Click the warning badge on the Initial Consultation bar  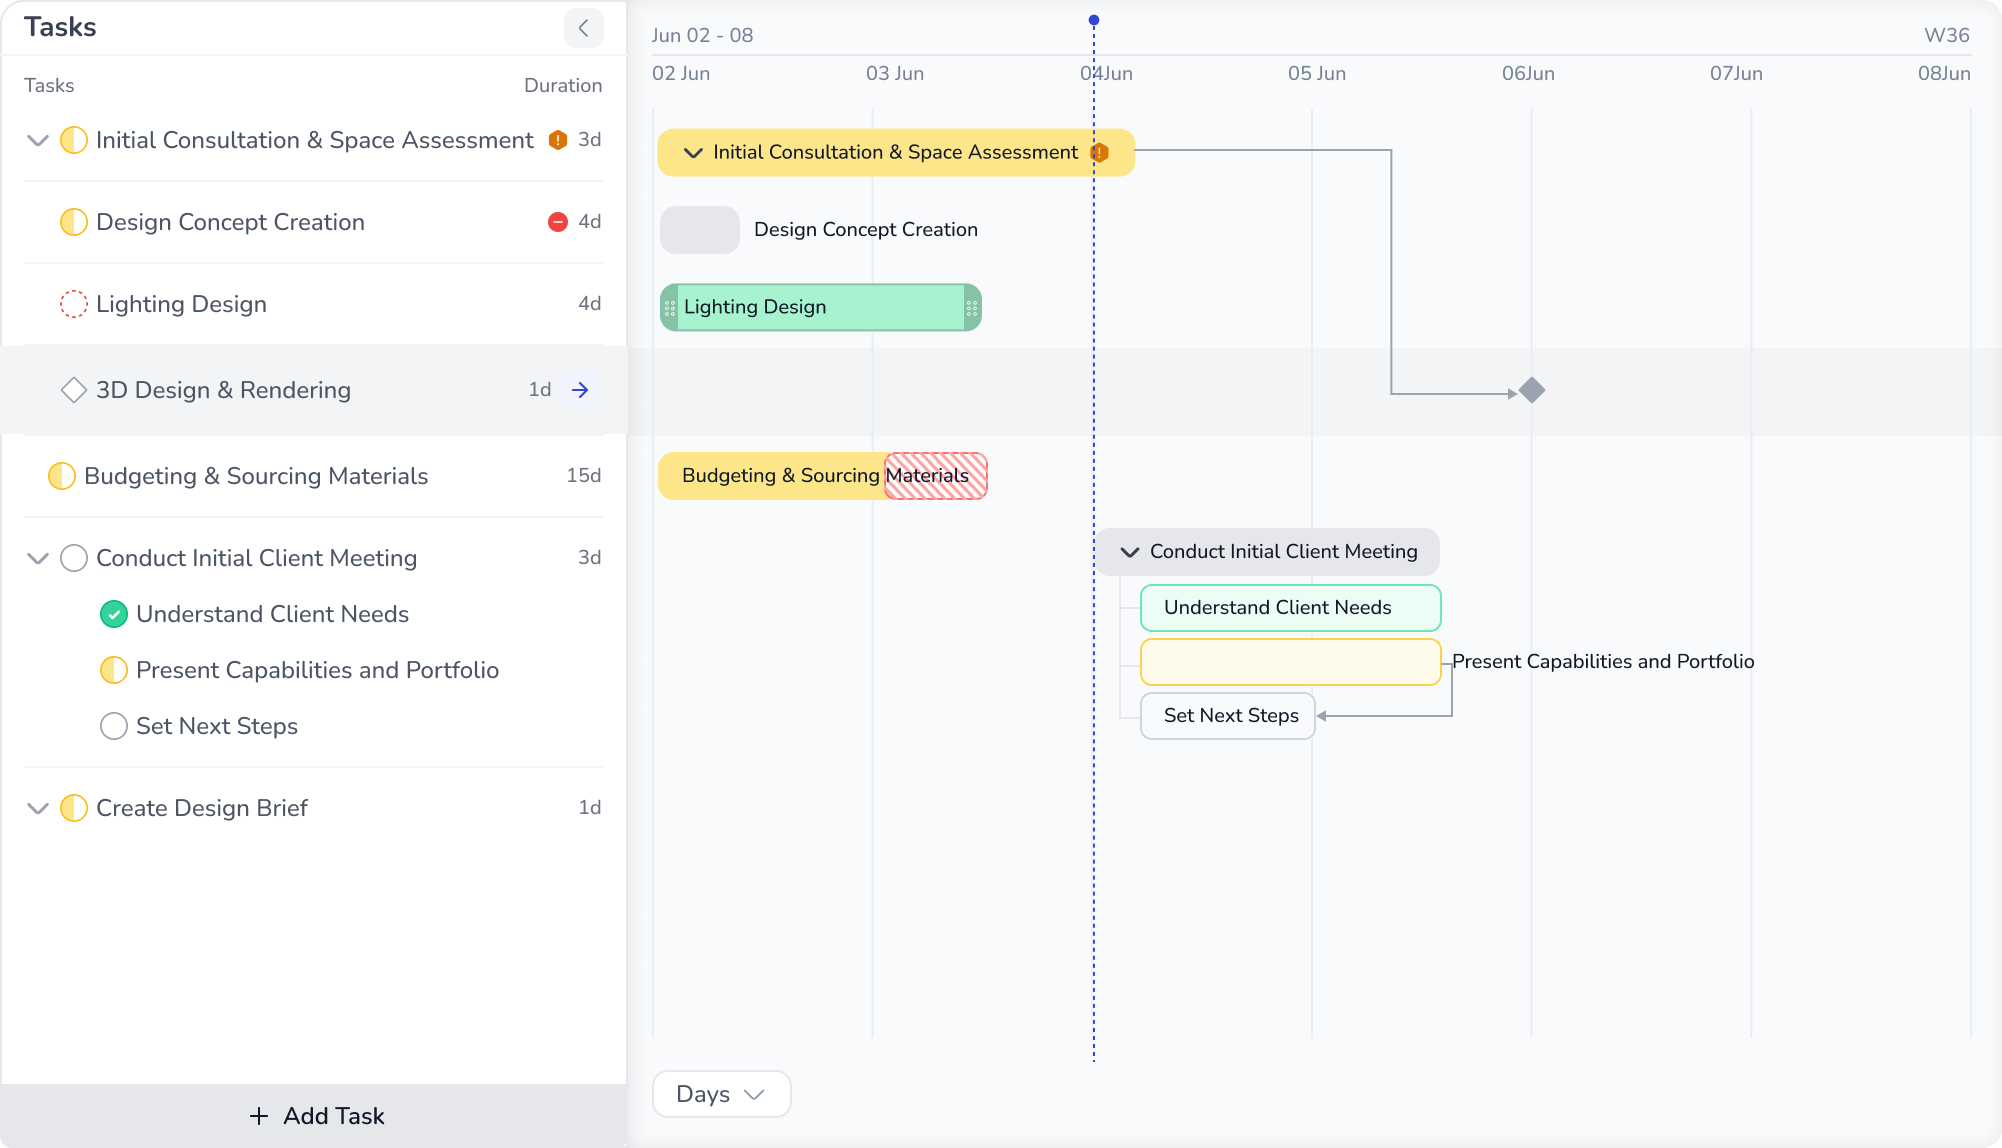1099,153
